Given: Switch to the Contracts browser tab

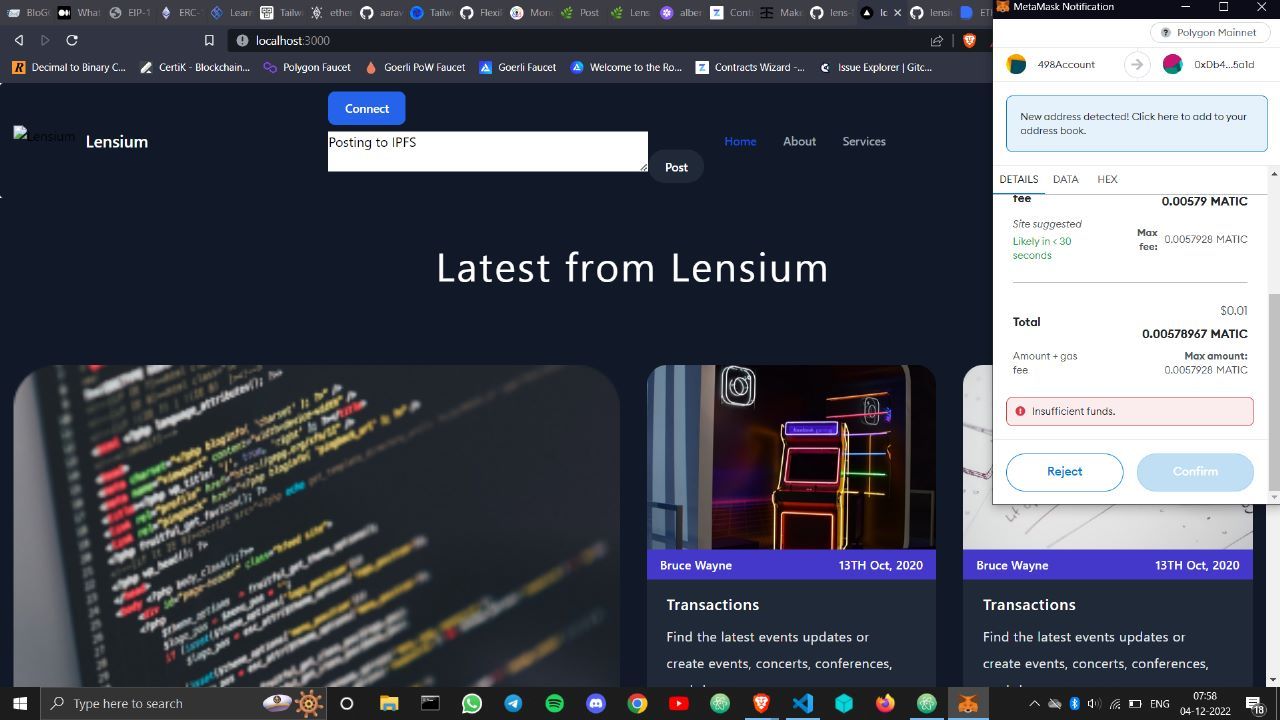Looking at the screenshot, I should 731,13.
